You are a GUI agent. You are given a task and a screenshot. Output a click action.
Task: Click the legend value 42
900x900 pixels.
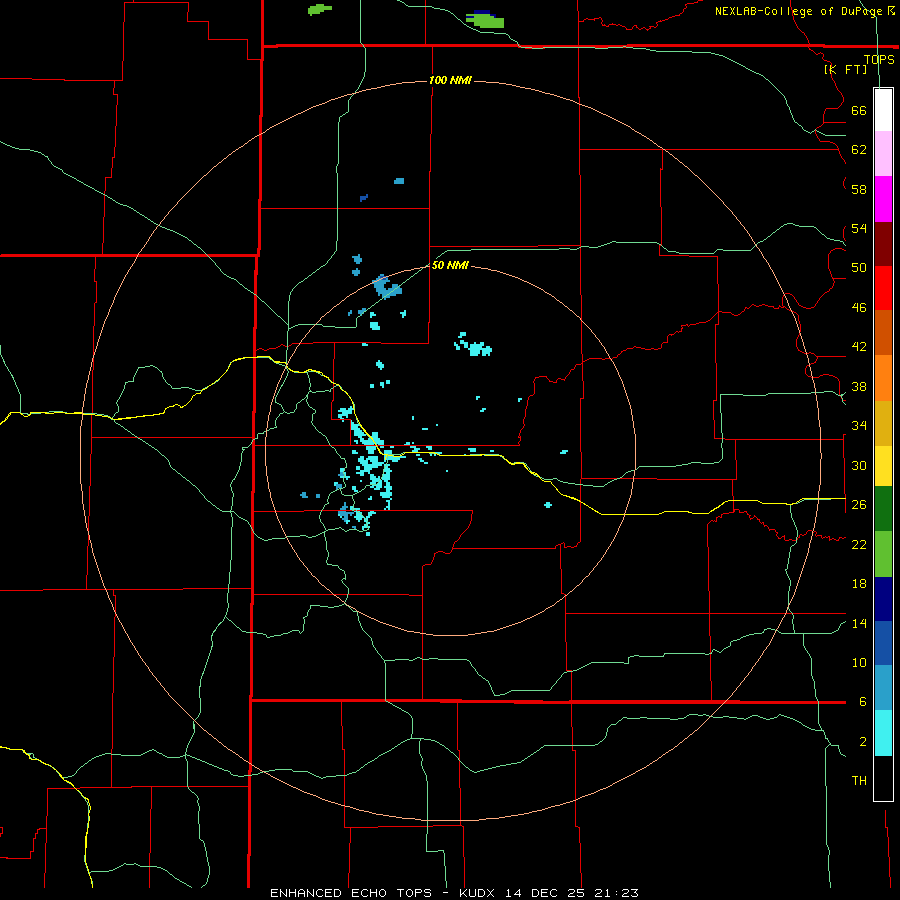point(859,346)
